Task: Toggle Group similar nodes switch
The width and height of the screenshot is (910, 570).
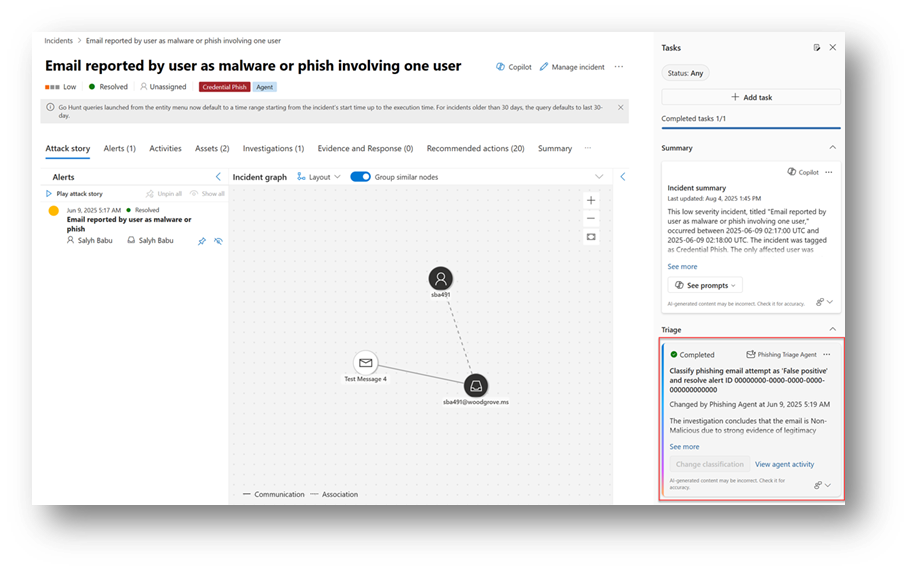Action: coord(360,177)
